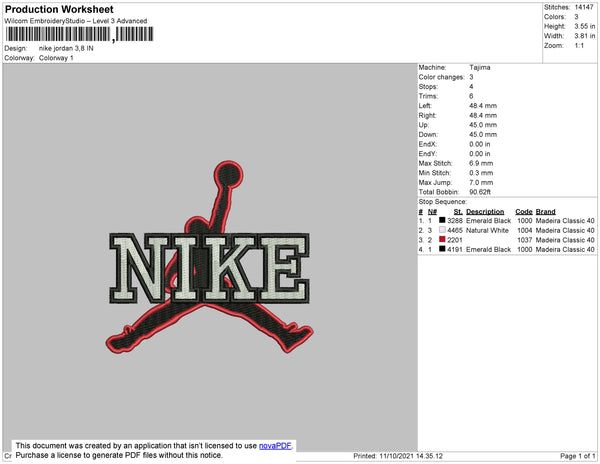
Task: Click the Up value 45.0 mm
Action: coord(483,125)
